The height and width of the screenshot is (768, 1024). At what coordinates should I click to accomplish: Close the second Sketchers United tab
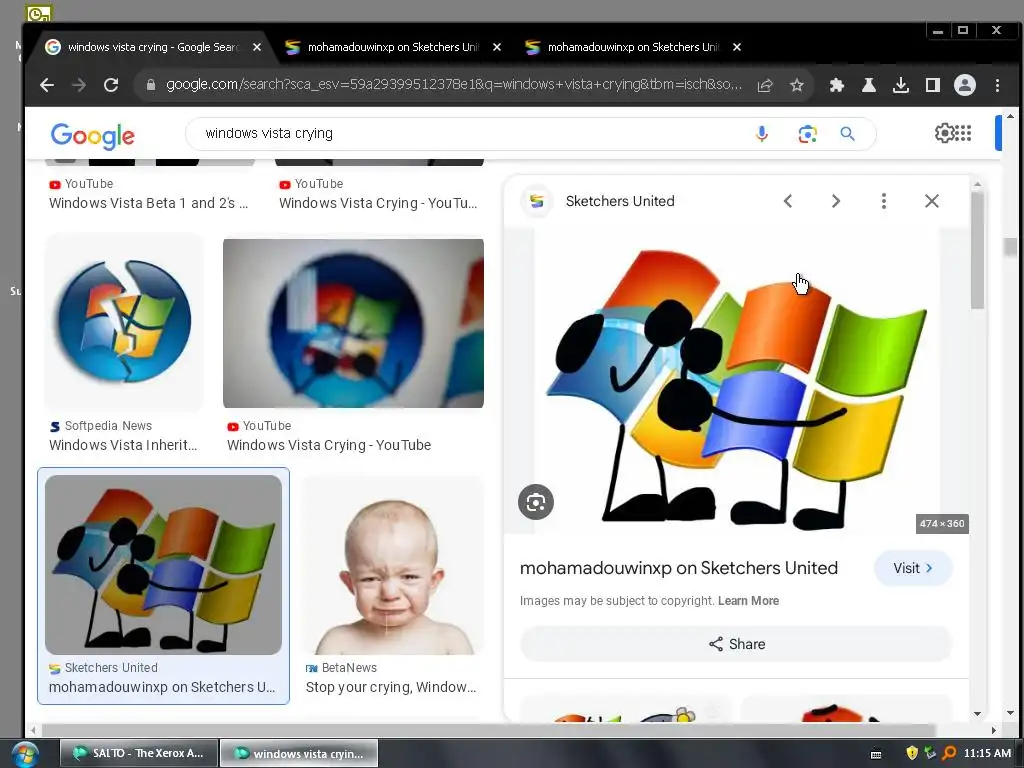497,47
